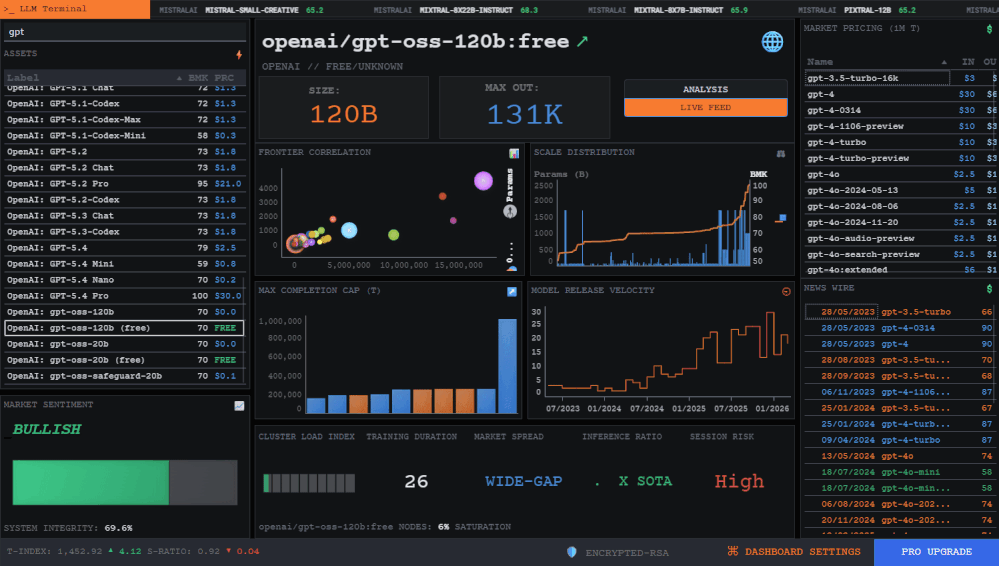
Task: Click the globe icon beside the model title
Action: [772, 42]
